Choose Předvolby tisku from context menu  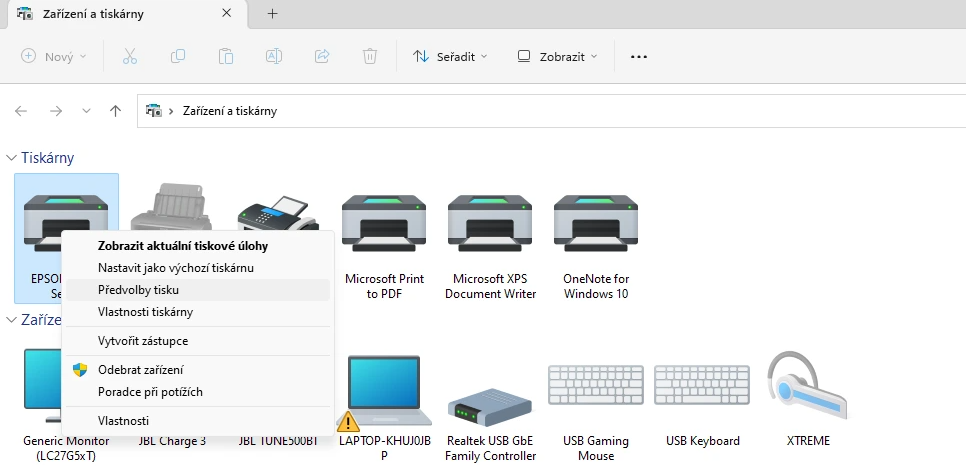pyautogui.click(x=138, y=290)
